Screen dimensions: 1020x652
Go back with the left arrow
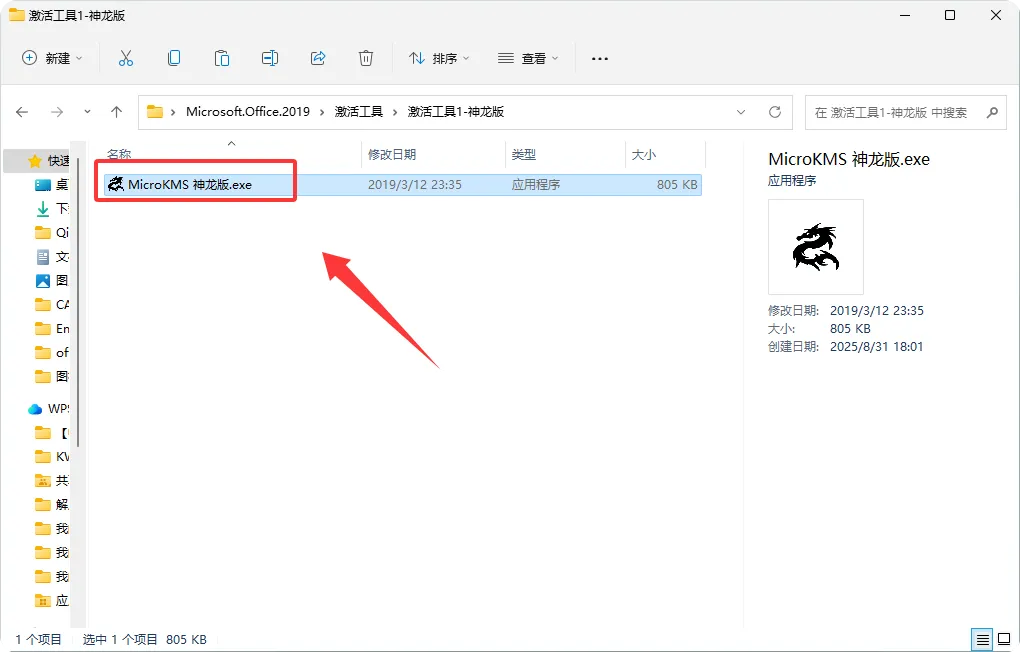click(22, 112)
